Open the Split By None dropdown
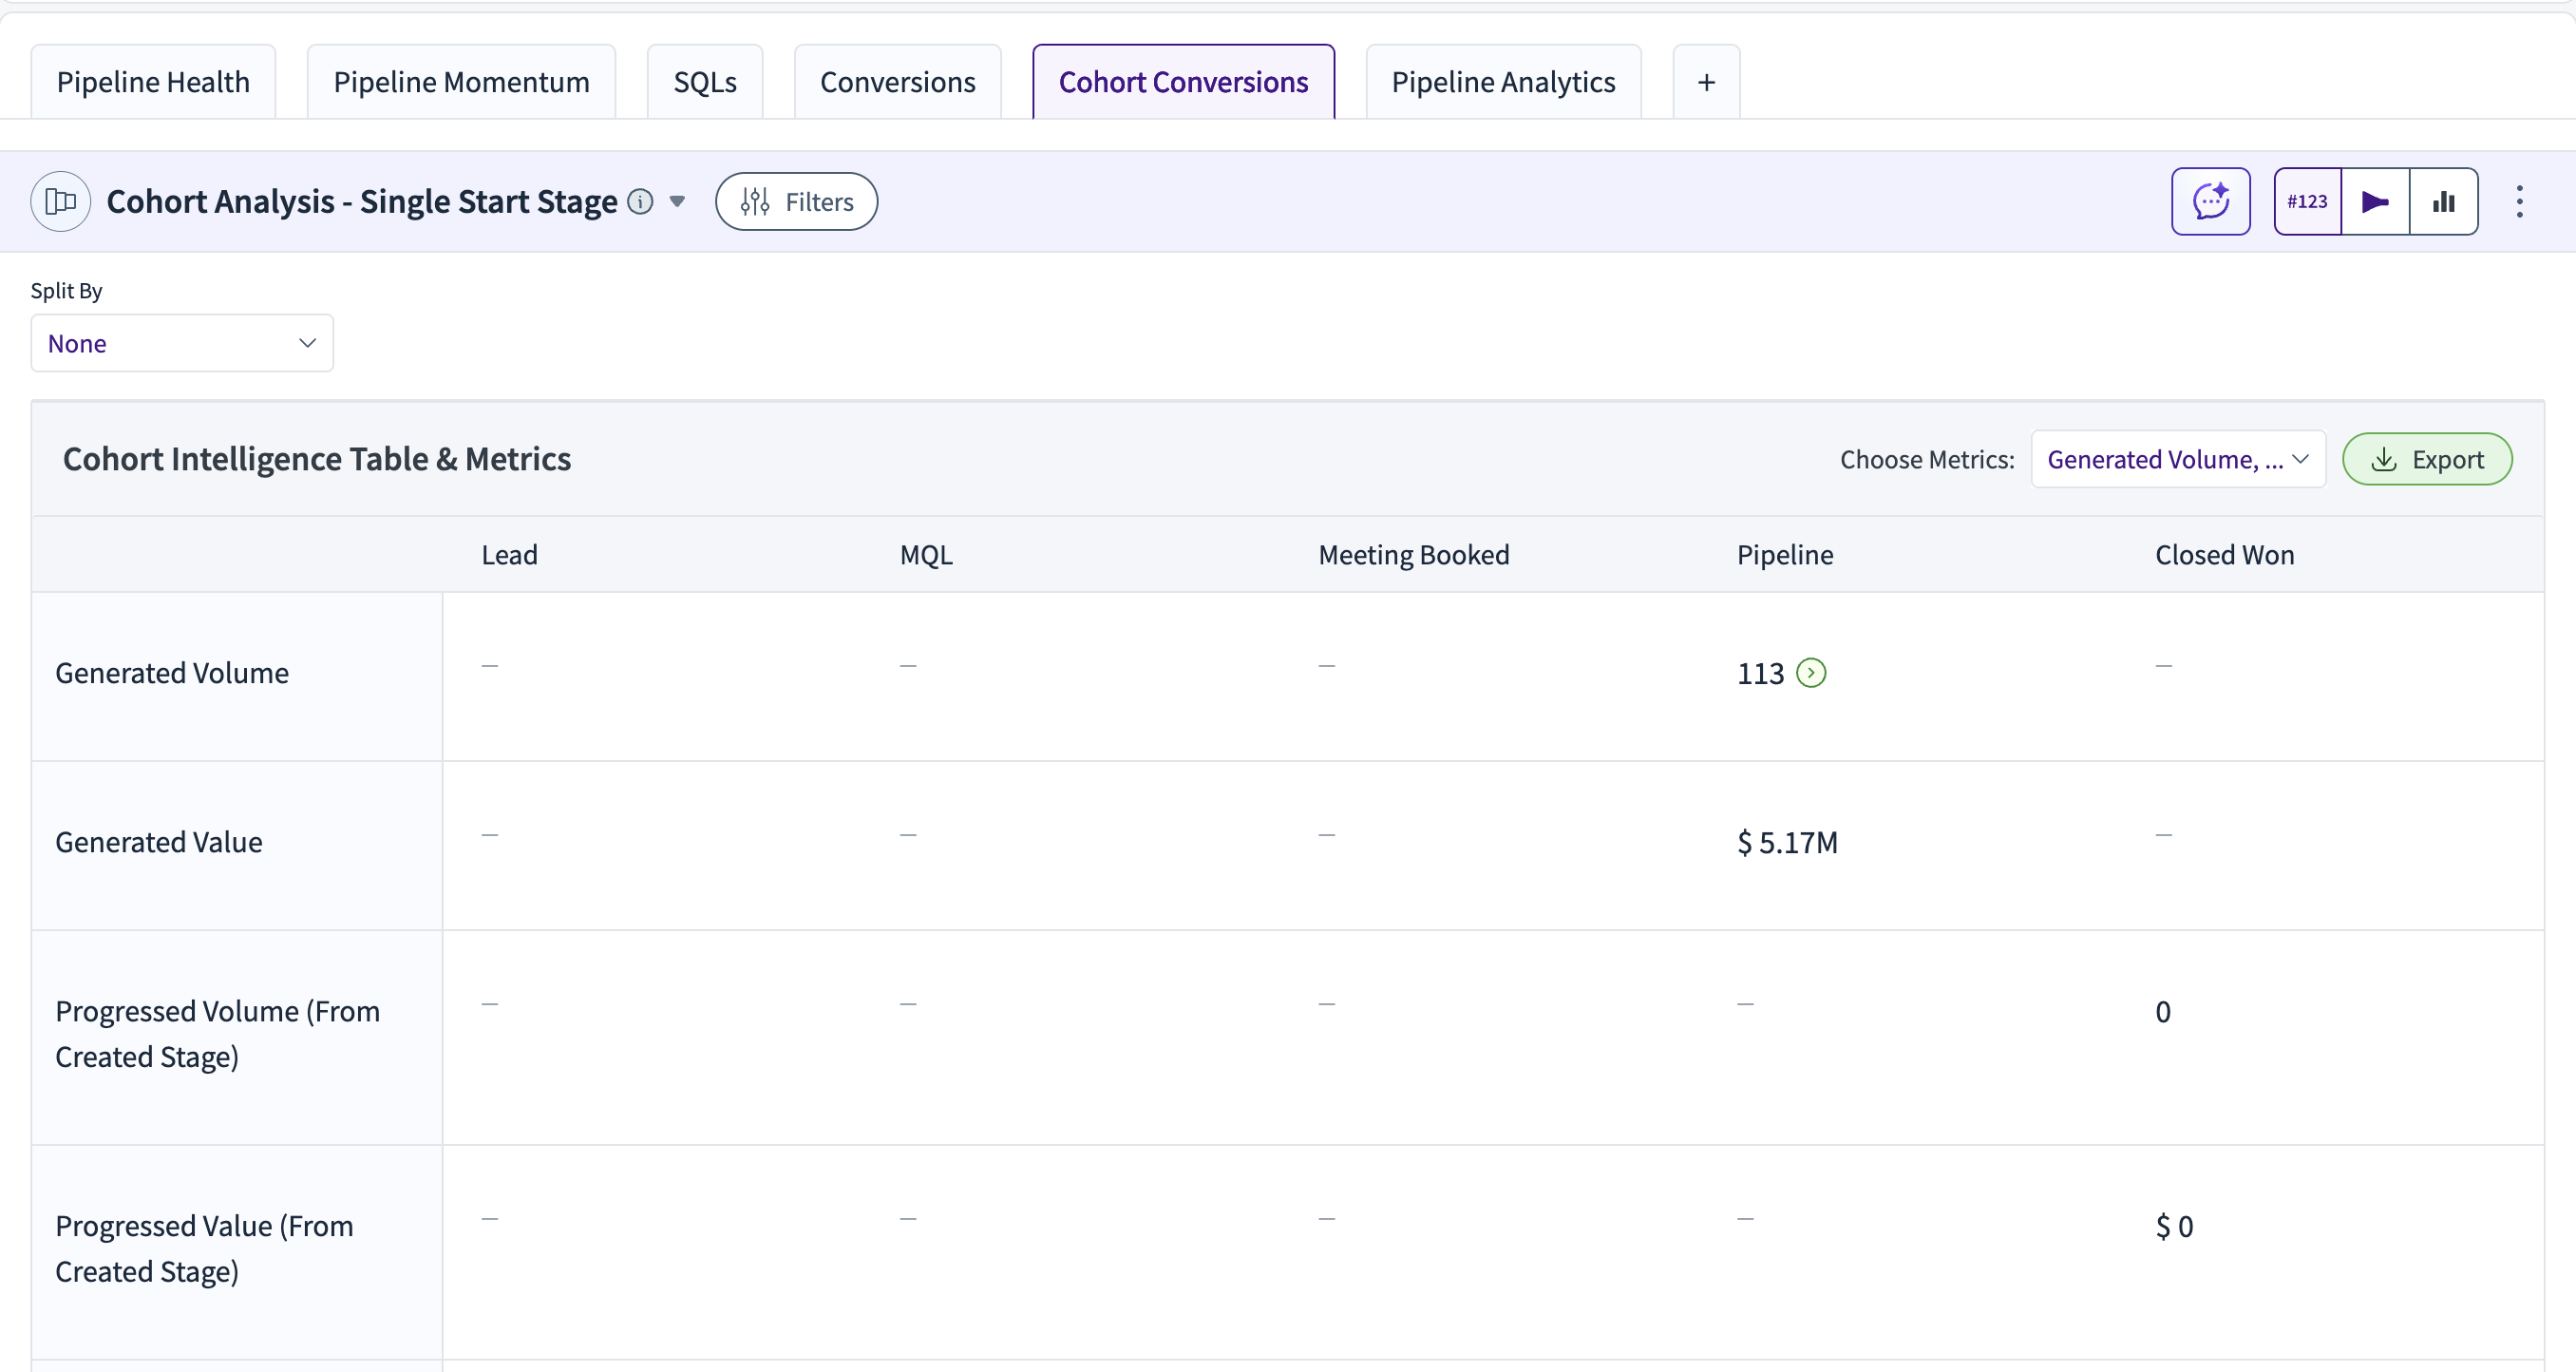2576x1372 pixels. click(182, 343)
